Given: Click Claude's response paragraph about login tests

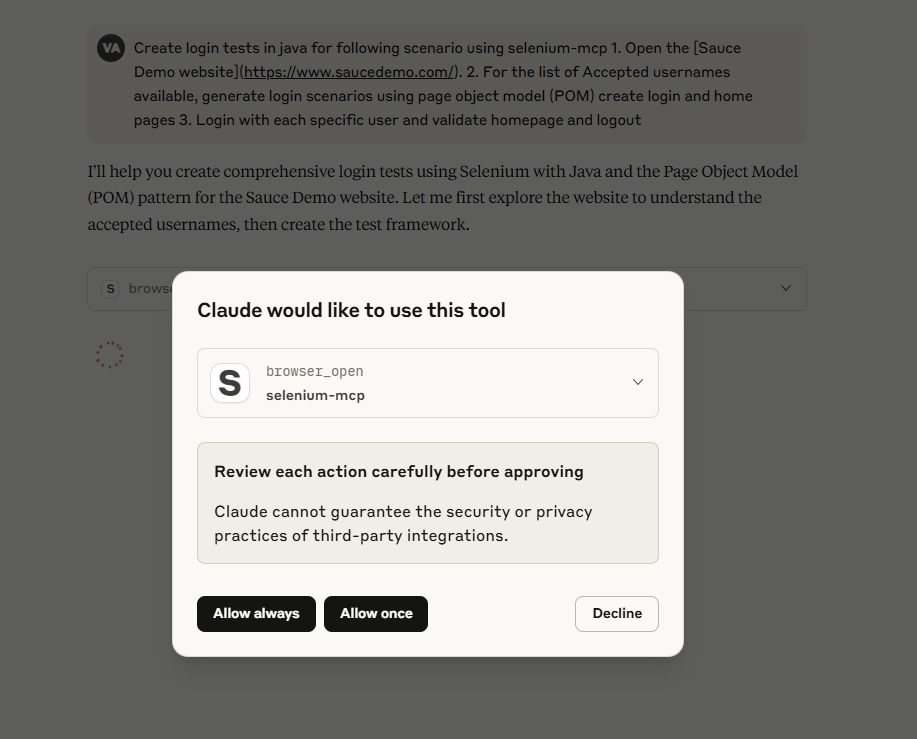Looking at the screenshot, I should point(443,198).
